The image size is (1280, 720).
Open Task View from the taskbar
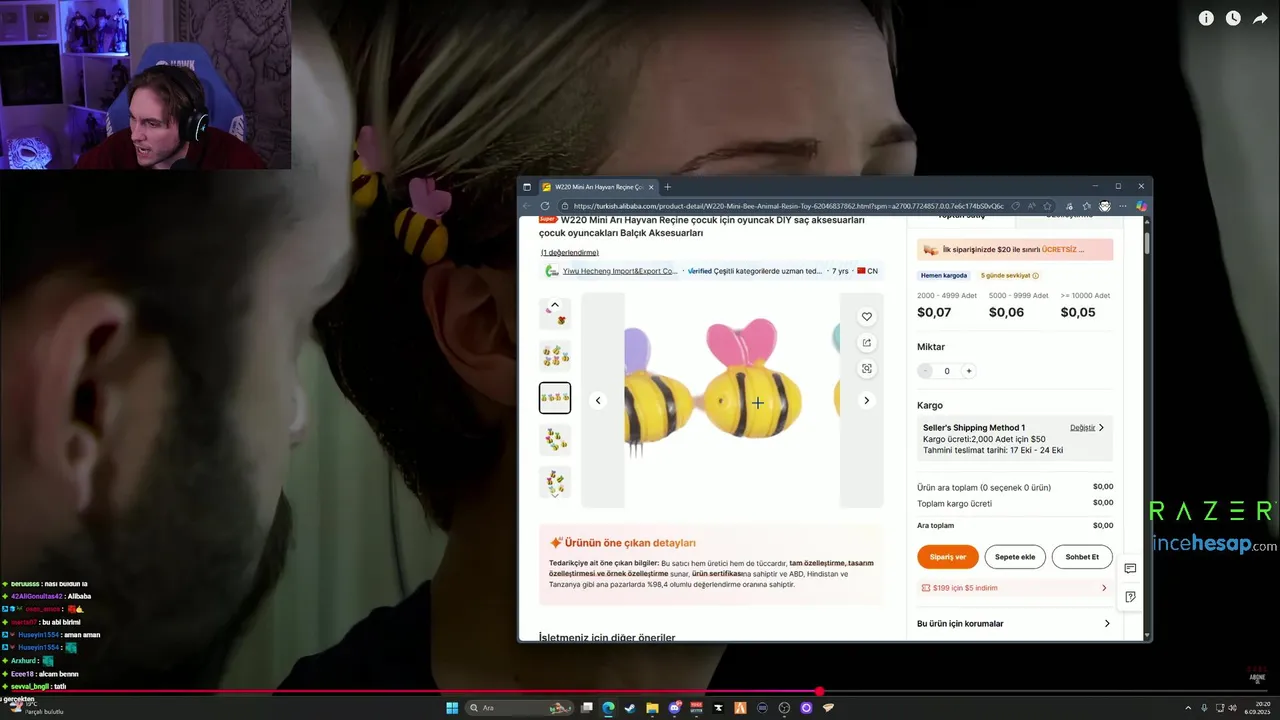pos(586,708)
